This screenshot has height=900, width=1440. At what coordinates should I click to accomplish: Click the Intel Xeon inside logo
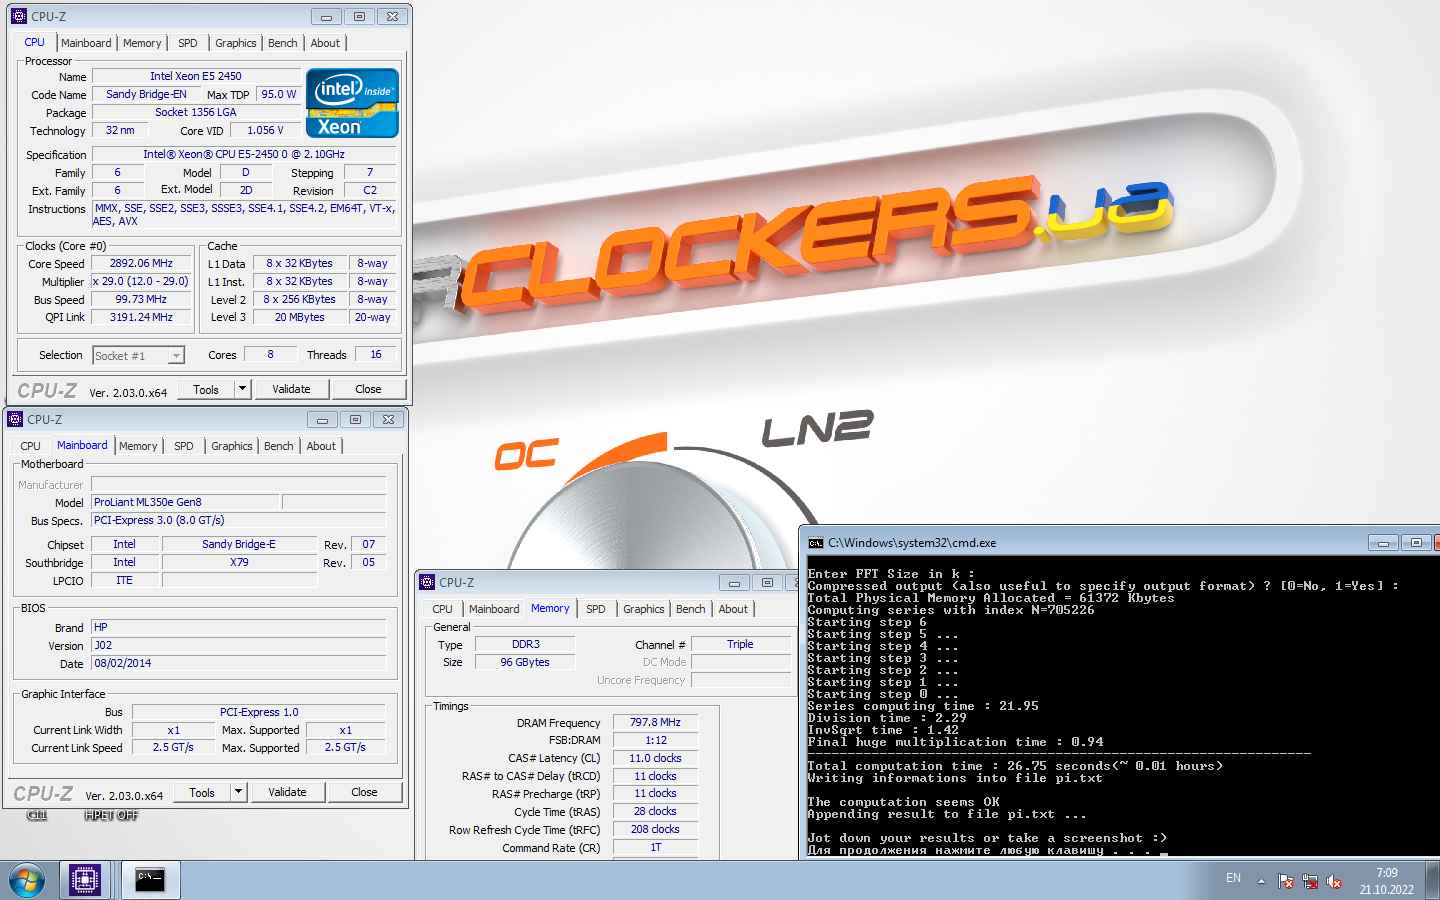point(352,103)
